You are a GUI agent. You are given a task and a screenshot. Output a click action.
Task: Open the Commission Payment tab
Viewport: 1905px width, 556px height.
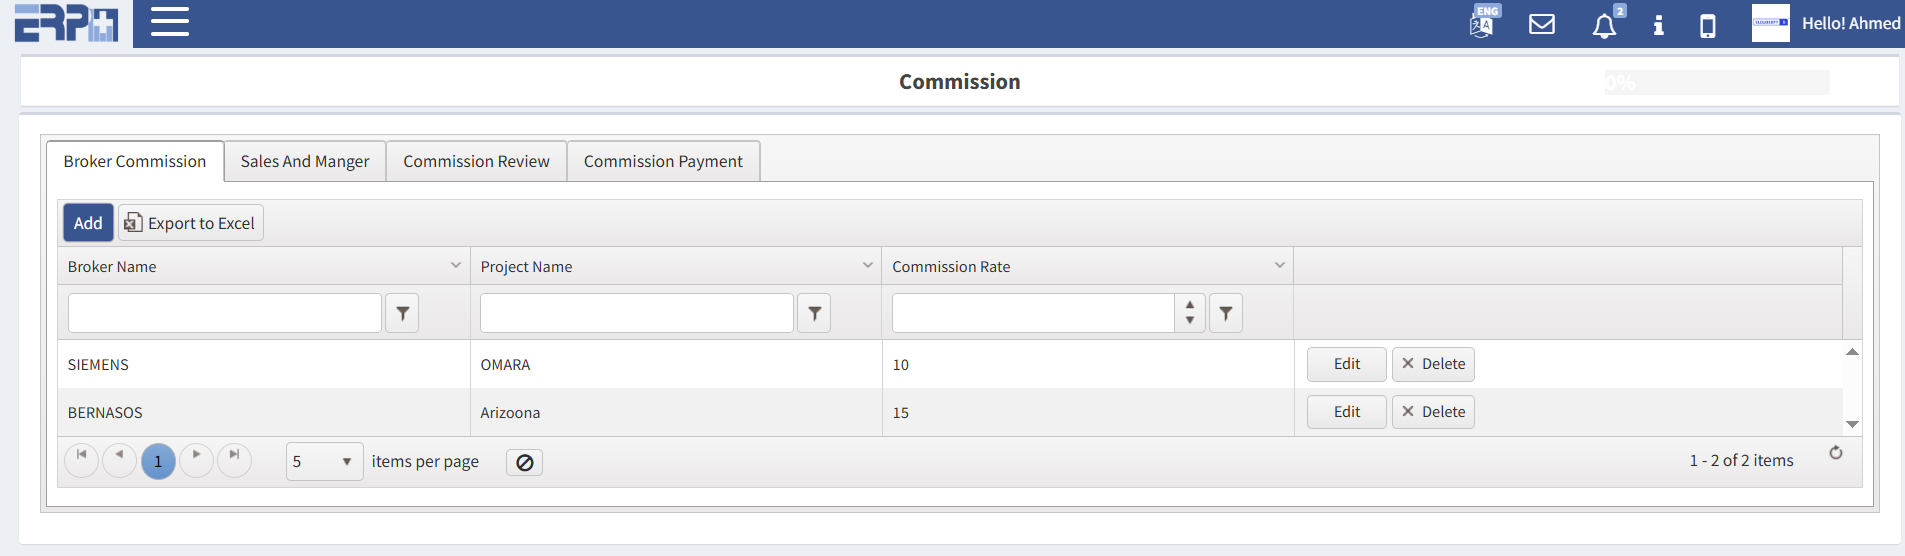pyautogui.click(x=663, y=161)
